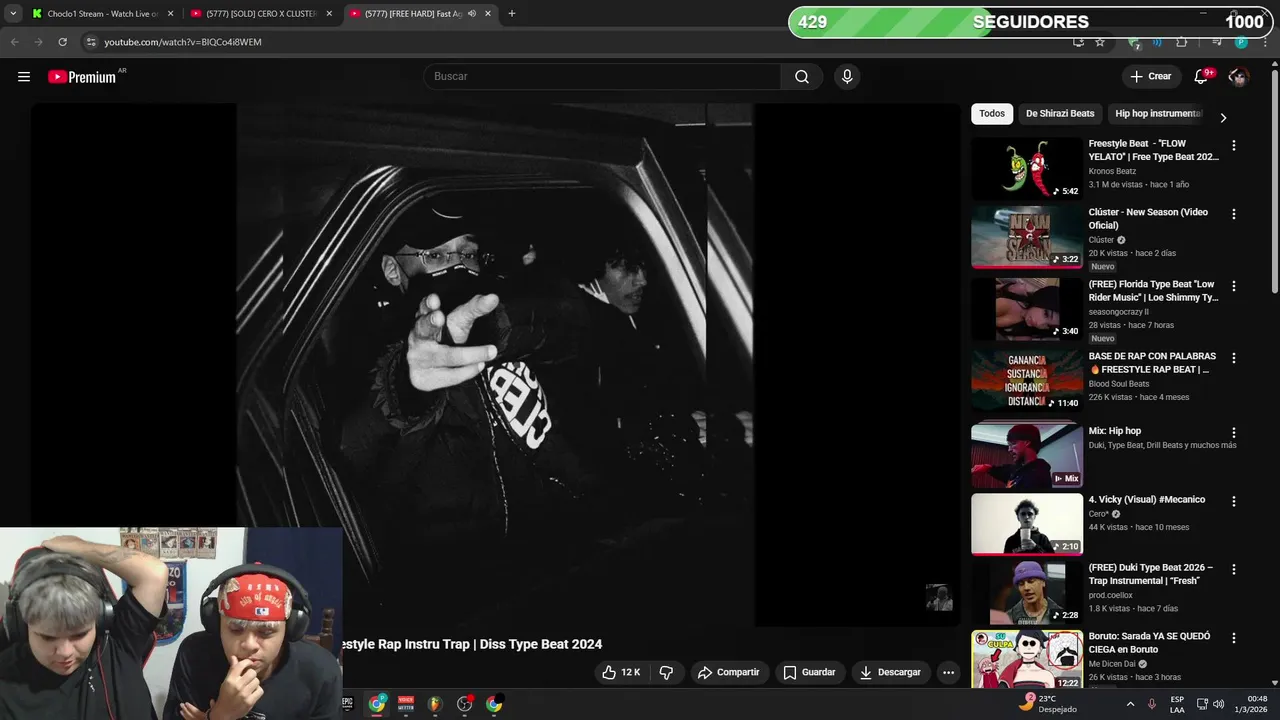Open more actions ellipsis under video
Viewport: 1280px width, 720px height.
pos(948,672)
